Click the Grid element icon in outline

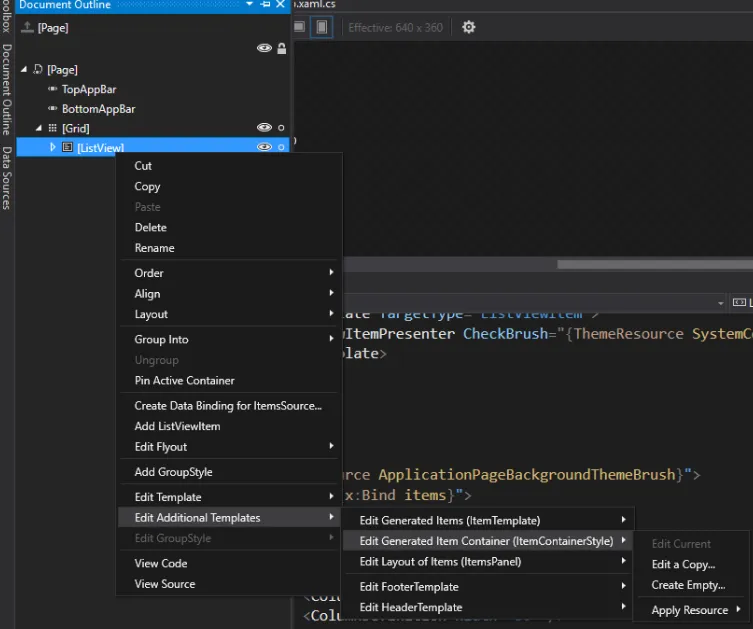point(52,128)
